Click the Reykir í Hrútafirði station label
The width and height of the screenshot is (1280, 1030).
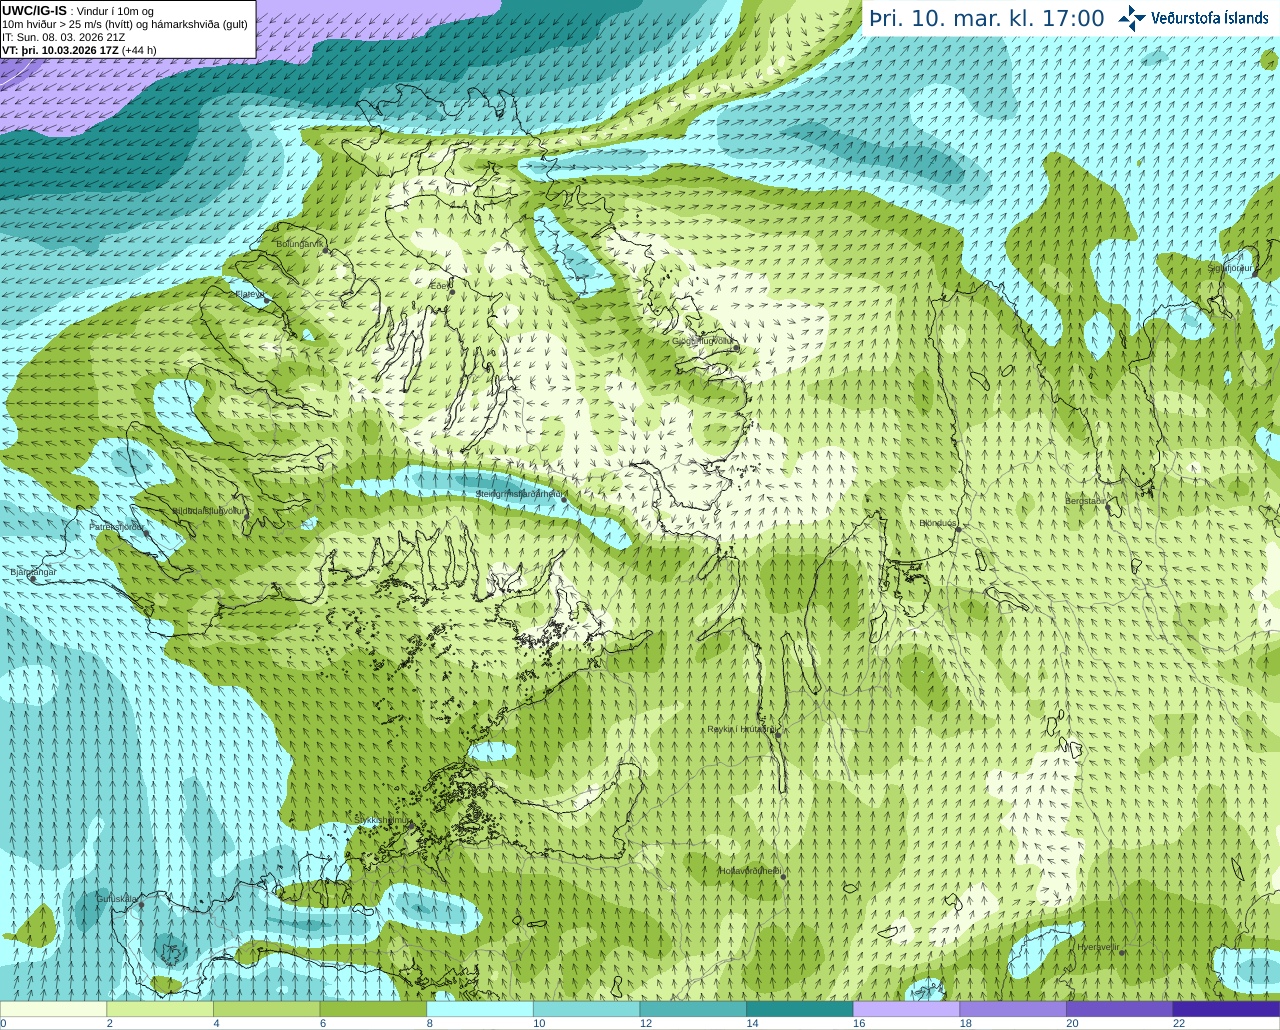pos(741,729)
